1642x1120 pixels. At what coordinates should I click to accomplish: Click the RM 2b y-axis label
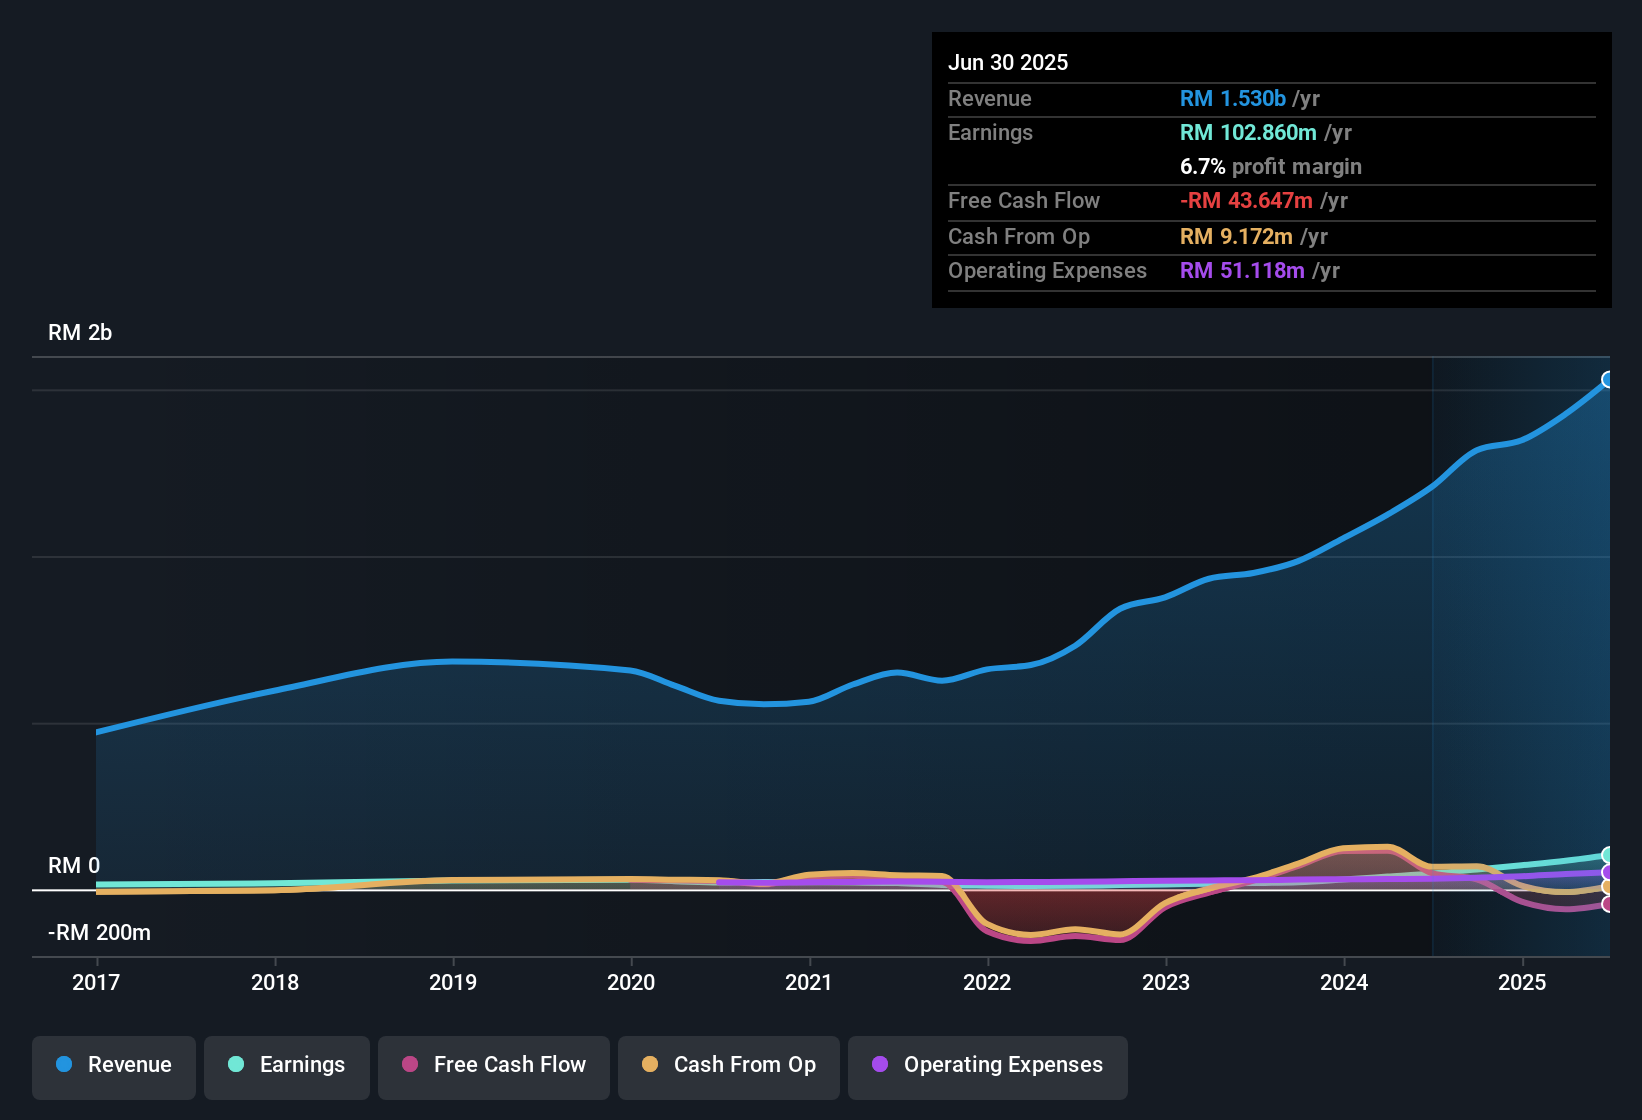click(x=80, y=333)
